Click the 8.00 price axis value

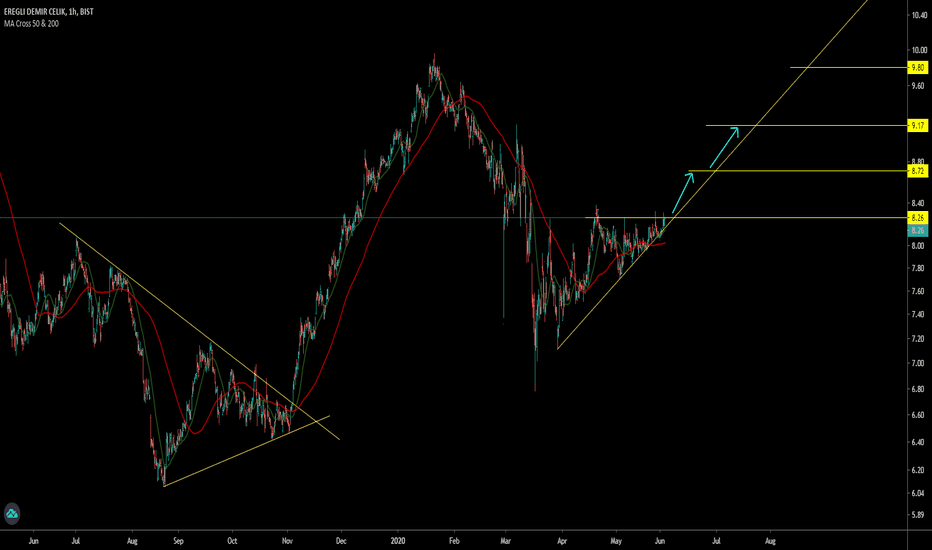pos(918,246)
